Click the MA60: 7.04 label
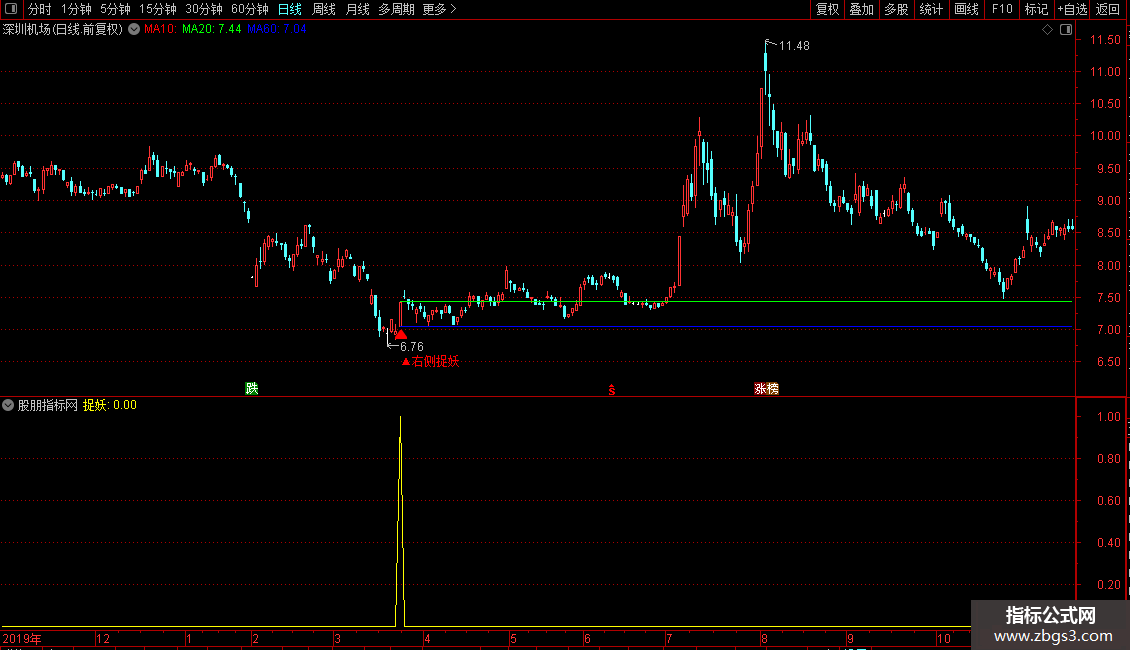This screenshot has width=1130, height=650. click(276, 29)
